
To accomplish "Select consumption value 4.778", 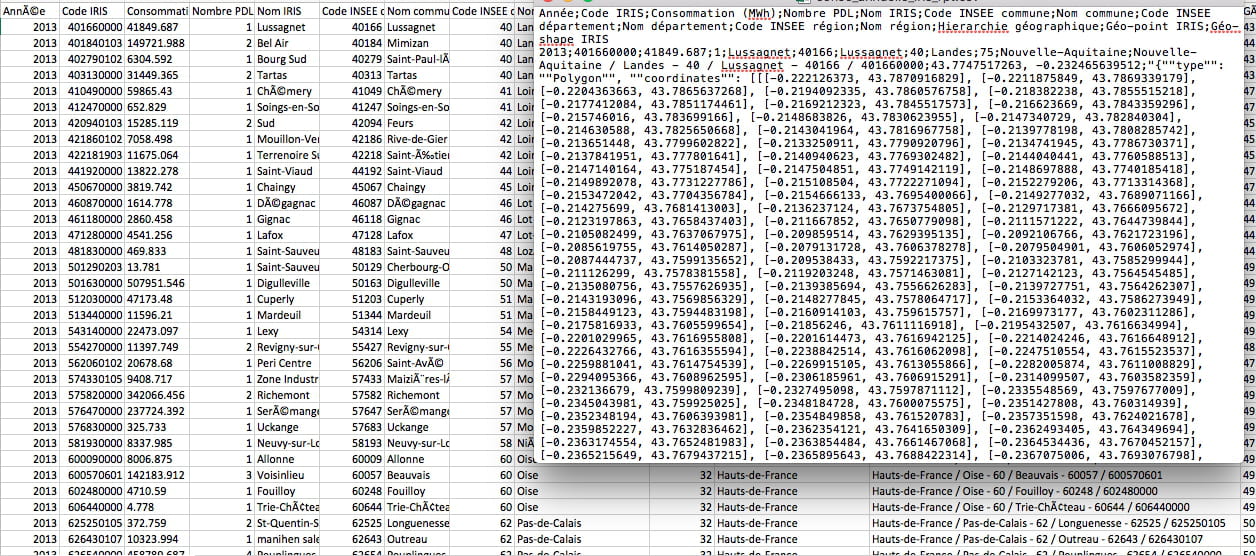I will [157, 507].
